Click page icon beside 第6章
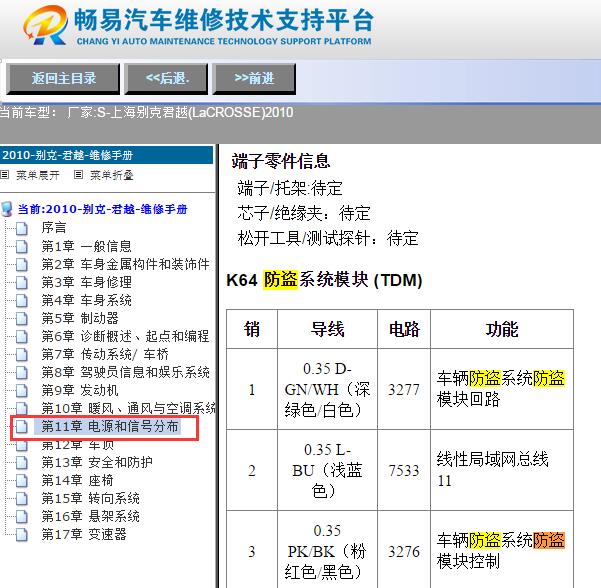Viewport: 601px width, 588px height. click(22, 336)
